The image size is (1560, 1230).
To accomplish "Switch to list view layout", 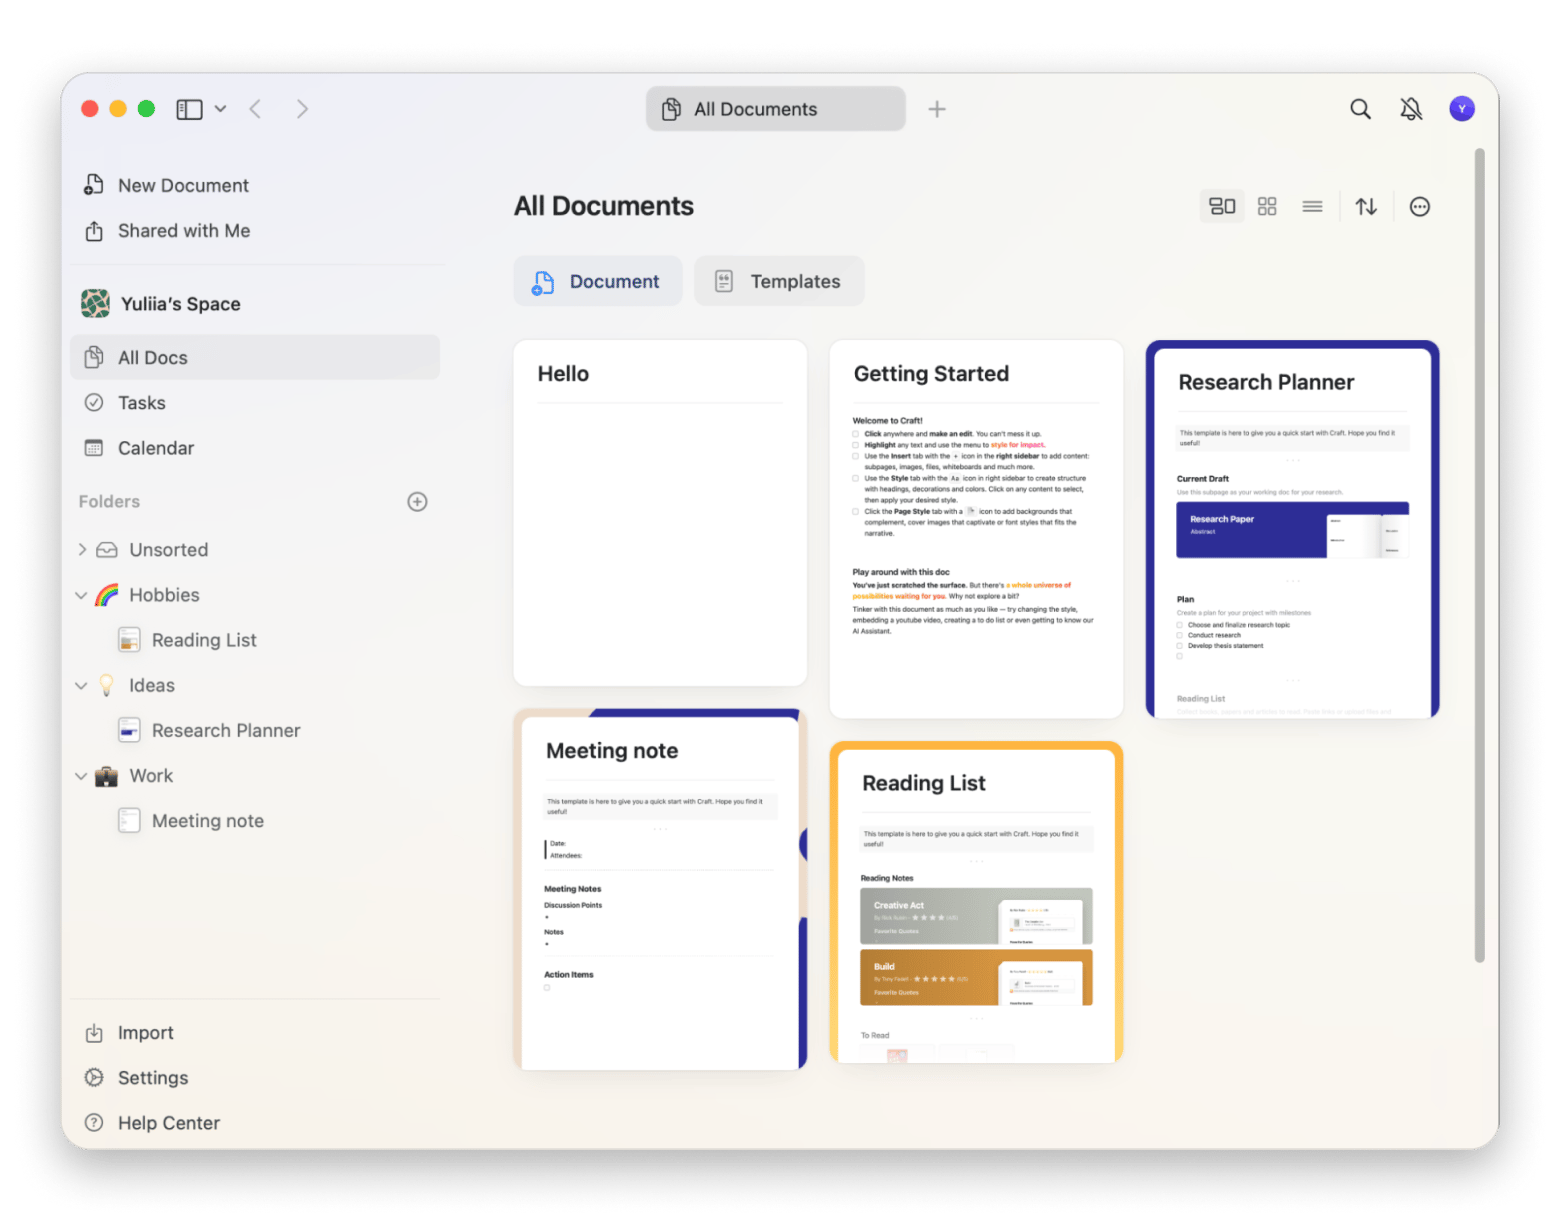I will tap(1312, 207).
